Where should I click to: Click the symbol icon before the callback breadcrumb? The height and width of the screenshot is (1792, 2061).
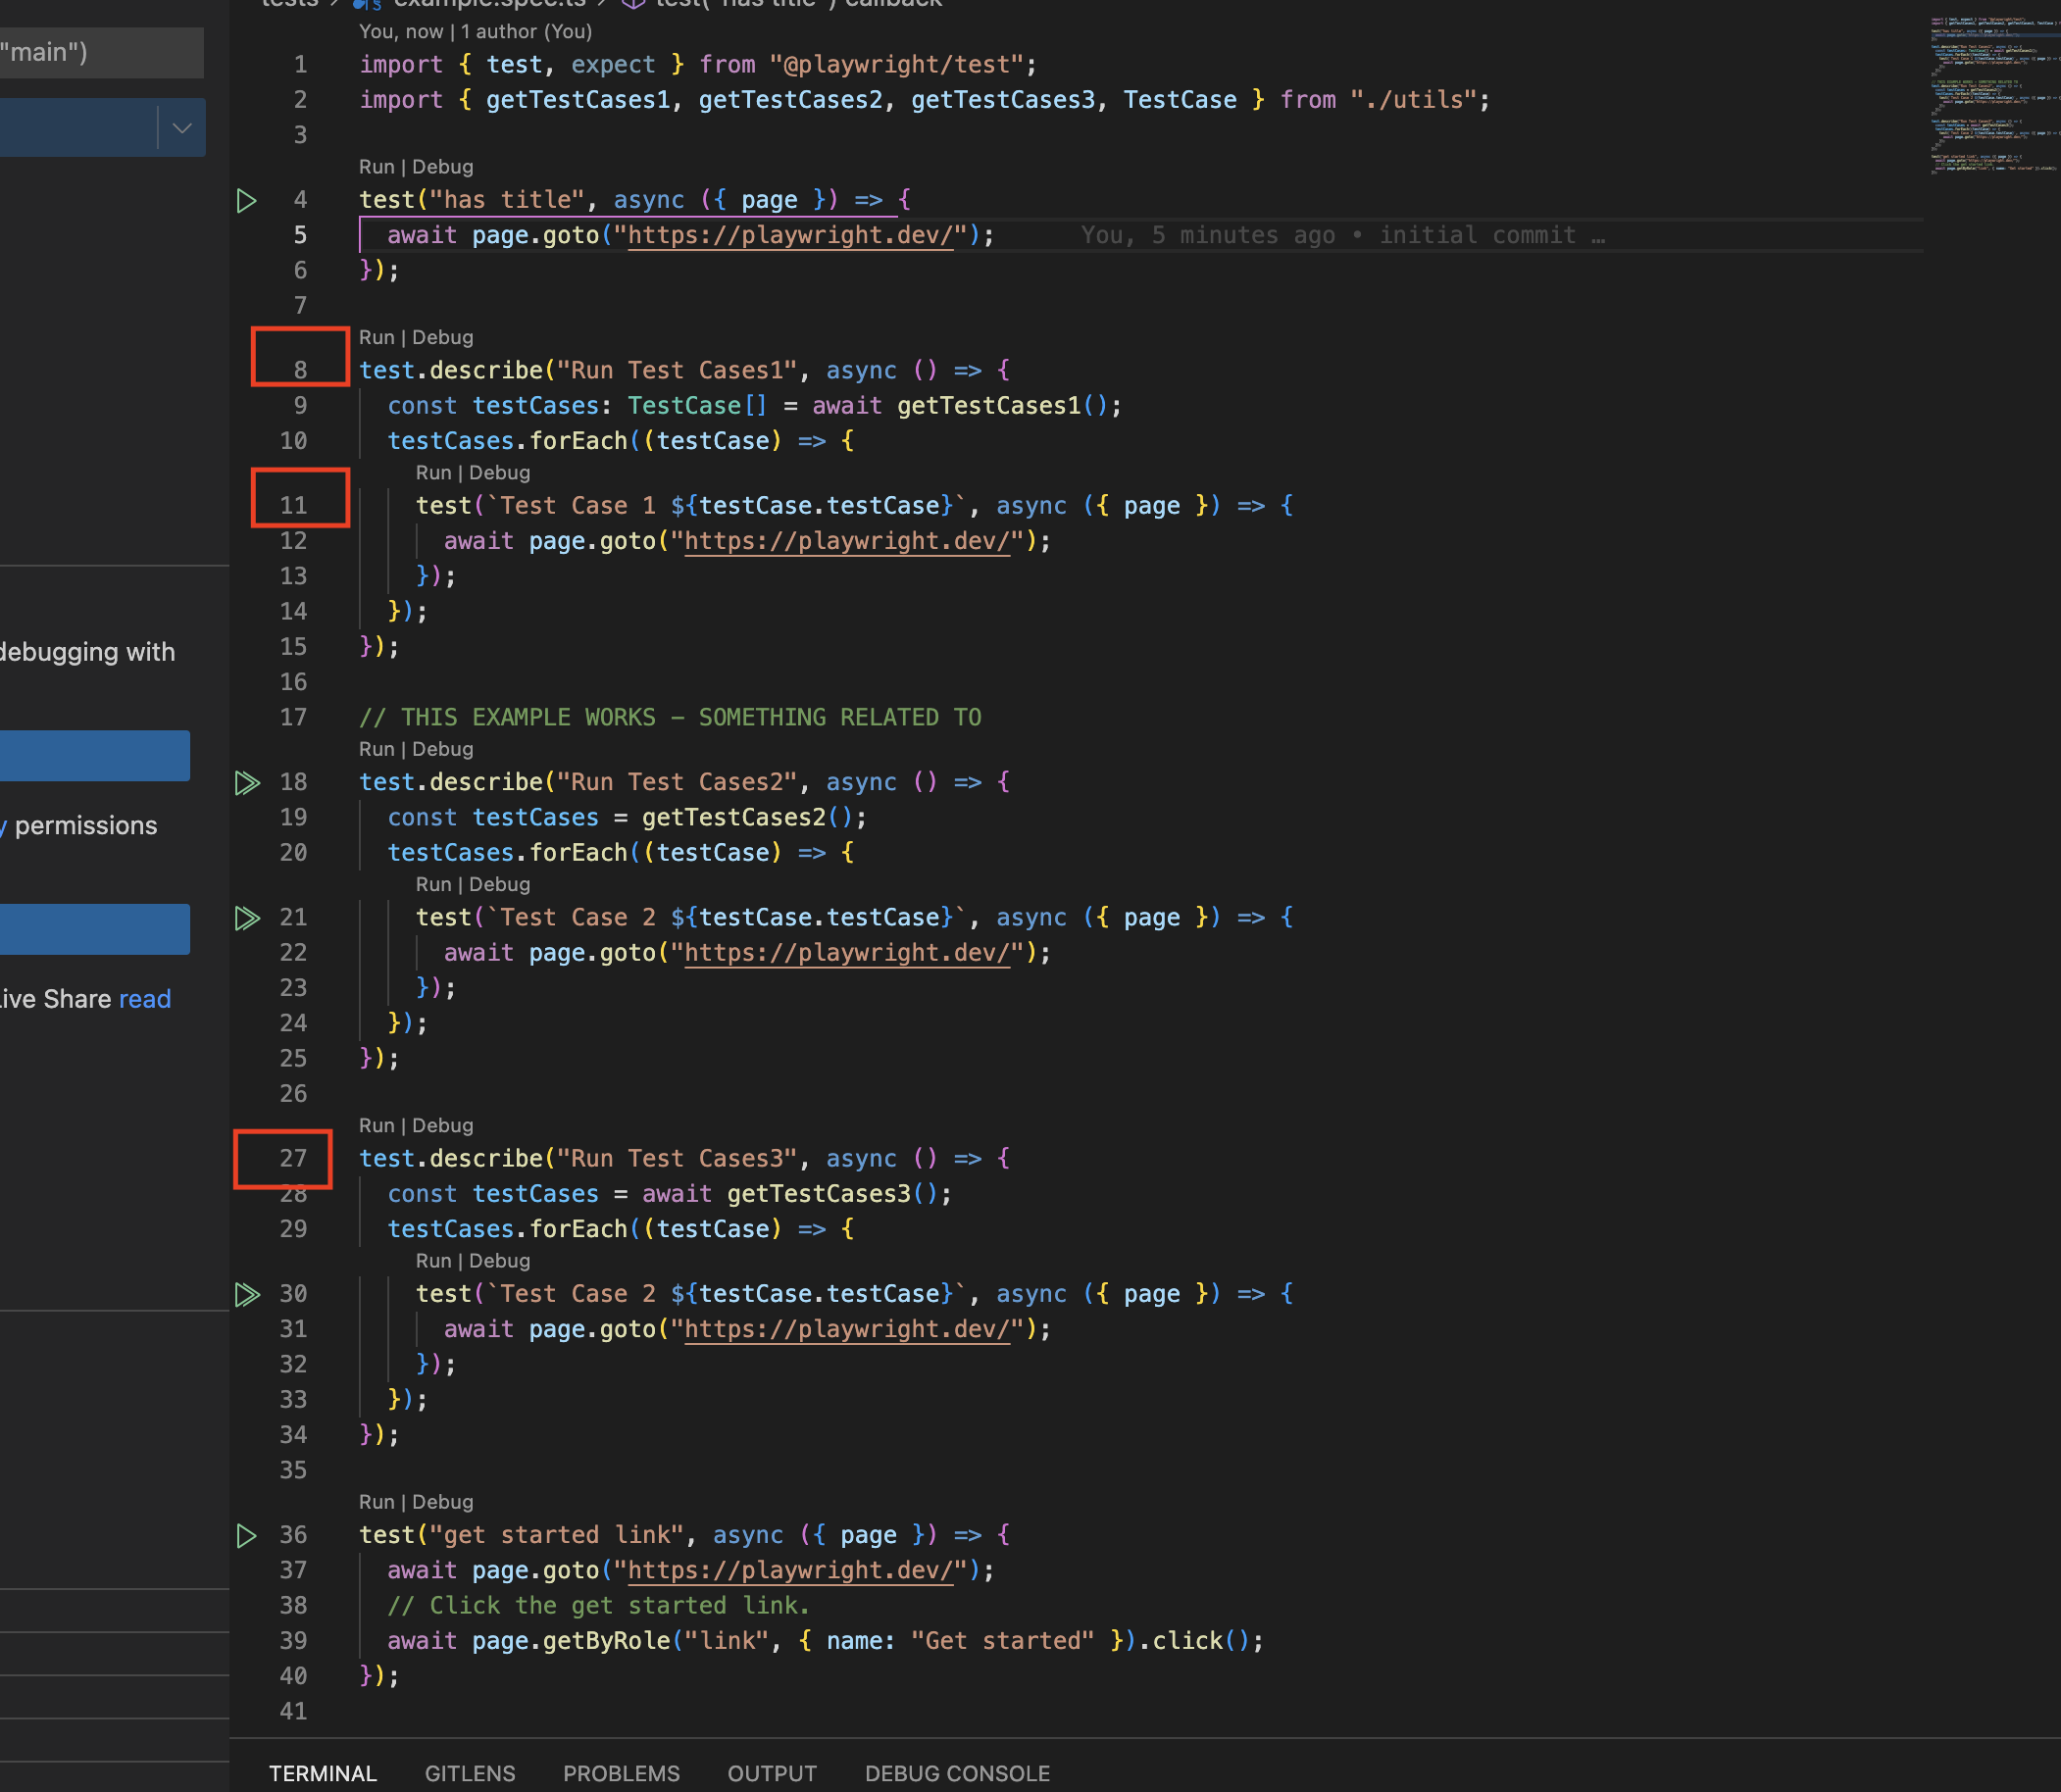coord(633,4)
